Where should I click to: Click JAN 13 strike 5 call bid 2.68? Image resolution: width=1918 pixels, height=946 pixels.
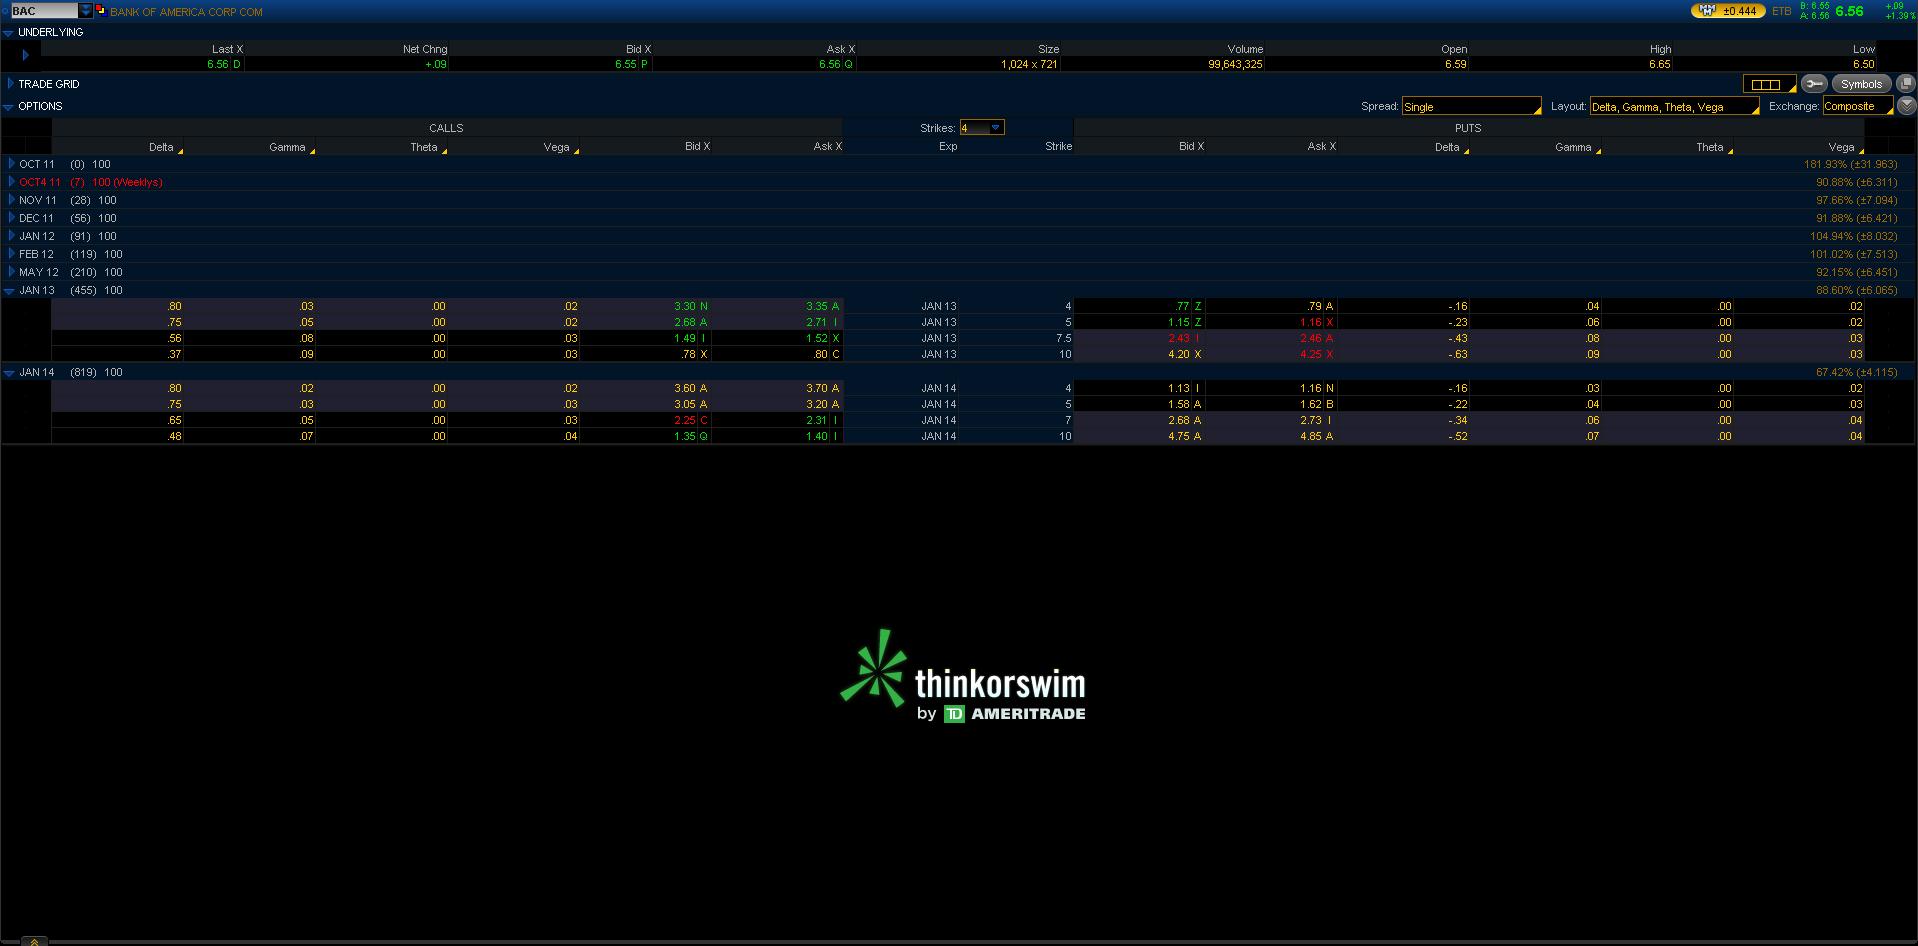point(685,323)
